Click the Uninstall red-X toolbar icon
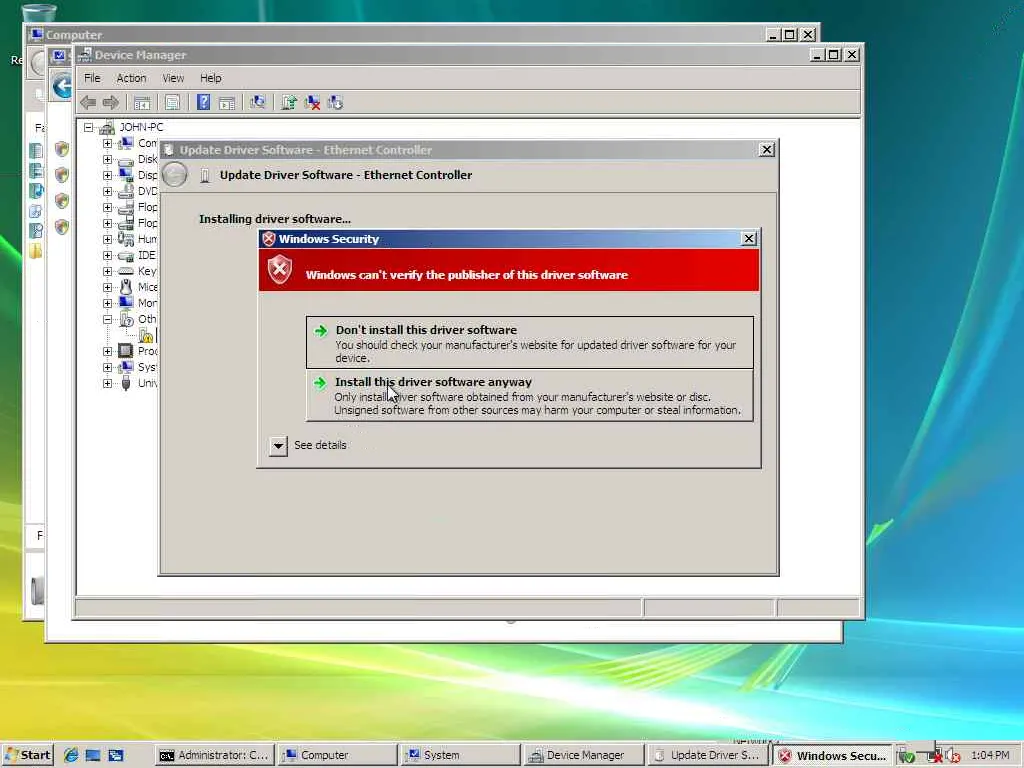The height and width of the screenshot is (768, 1024). [312, 103]
